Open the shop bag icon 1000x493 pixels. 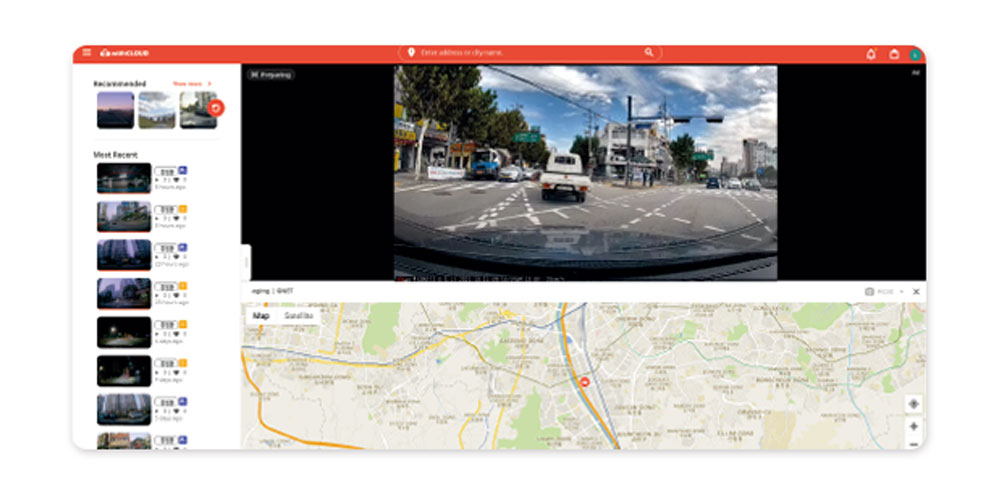(894, 54)
